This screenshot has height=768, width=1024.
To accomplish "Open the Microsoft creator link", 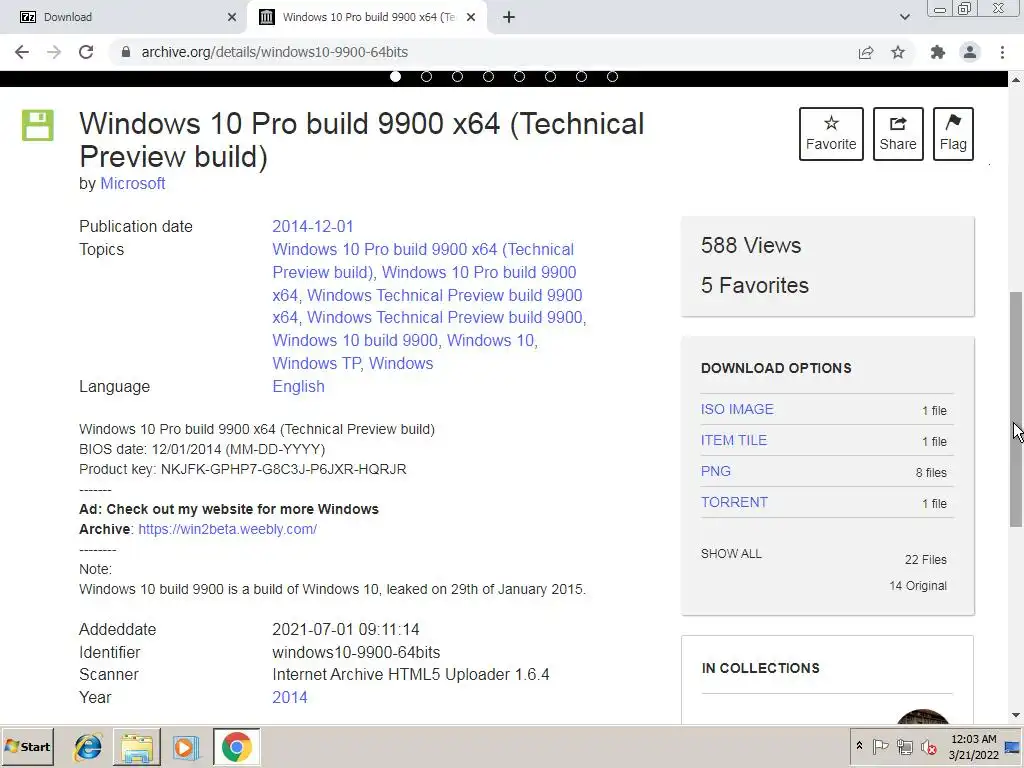I will pyautogui.click(x=133, y=184).
